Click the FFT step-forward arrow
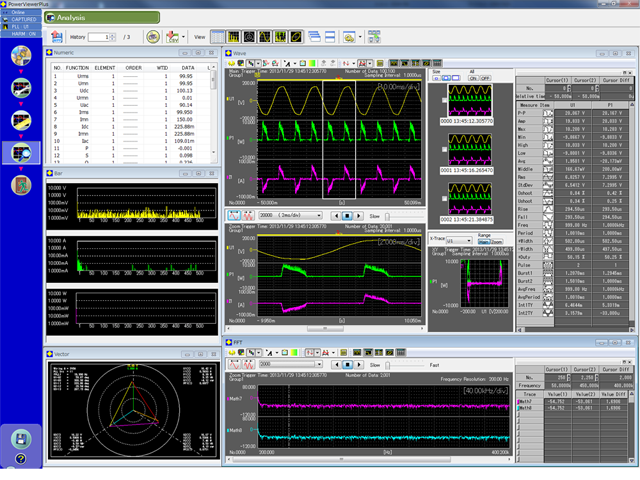The image size is (640, 480). coord(359,364)
